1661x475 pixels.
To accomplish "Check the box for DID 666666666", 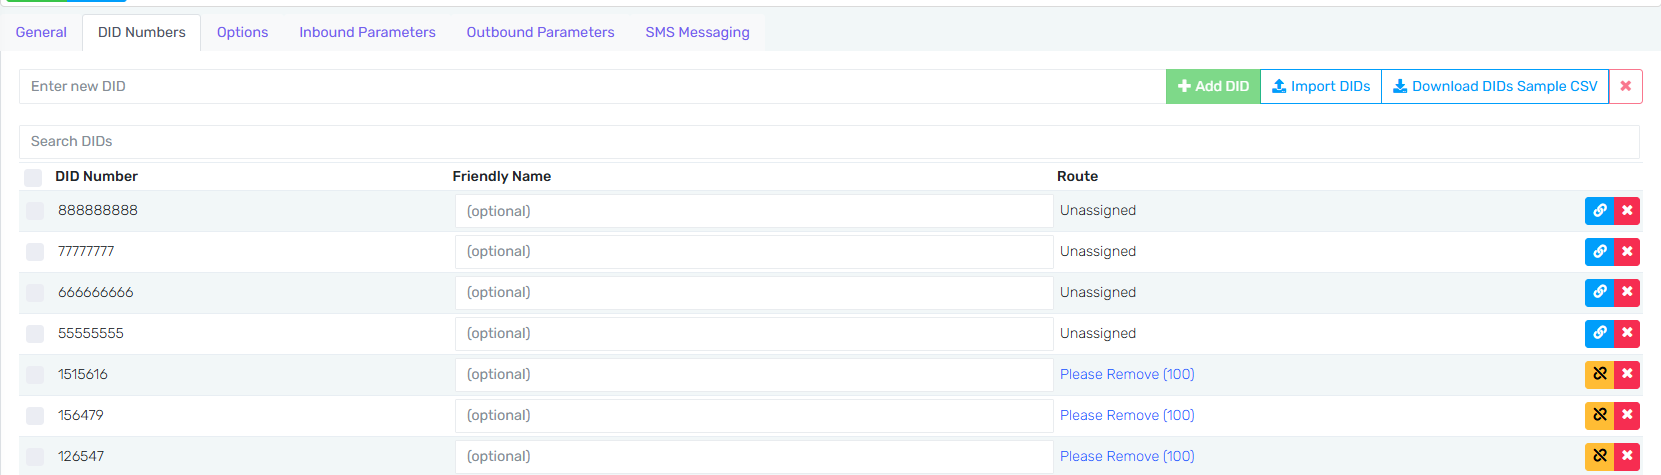I will 35,293.
